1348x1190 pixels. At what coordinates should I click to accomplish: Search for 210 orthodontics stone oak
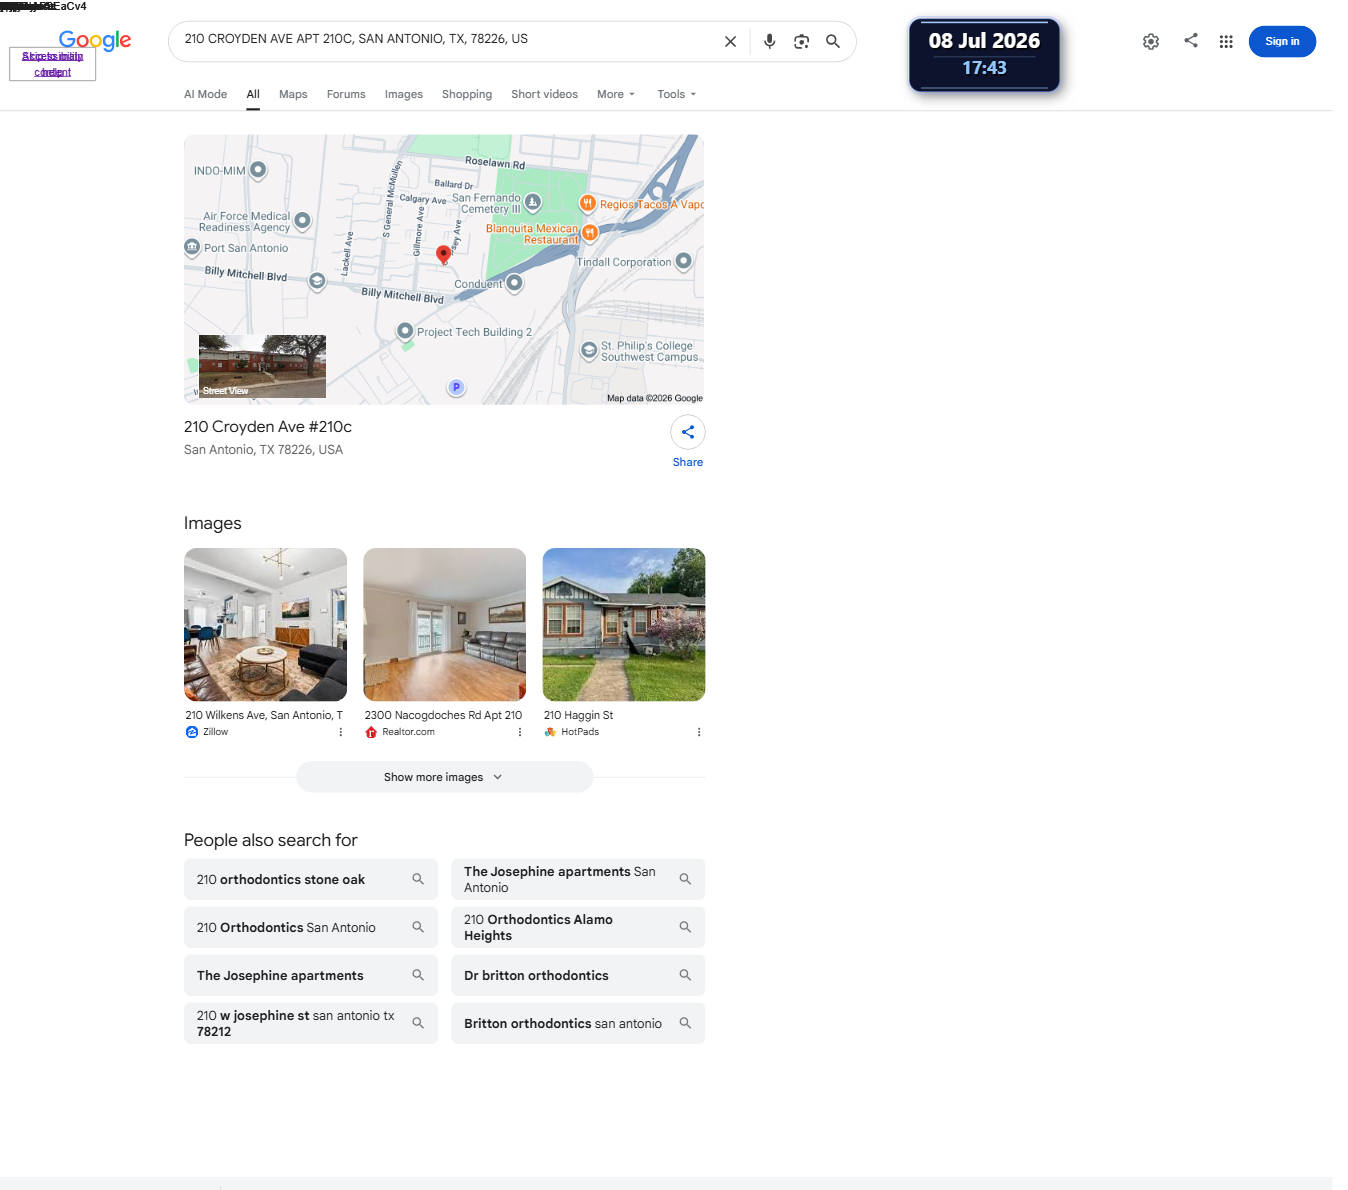(x=311, y=880)
